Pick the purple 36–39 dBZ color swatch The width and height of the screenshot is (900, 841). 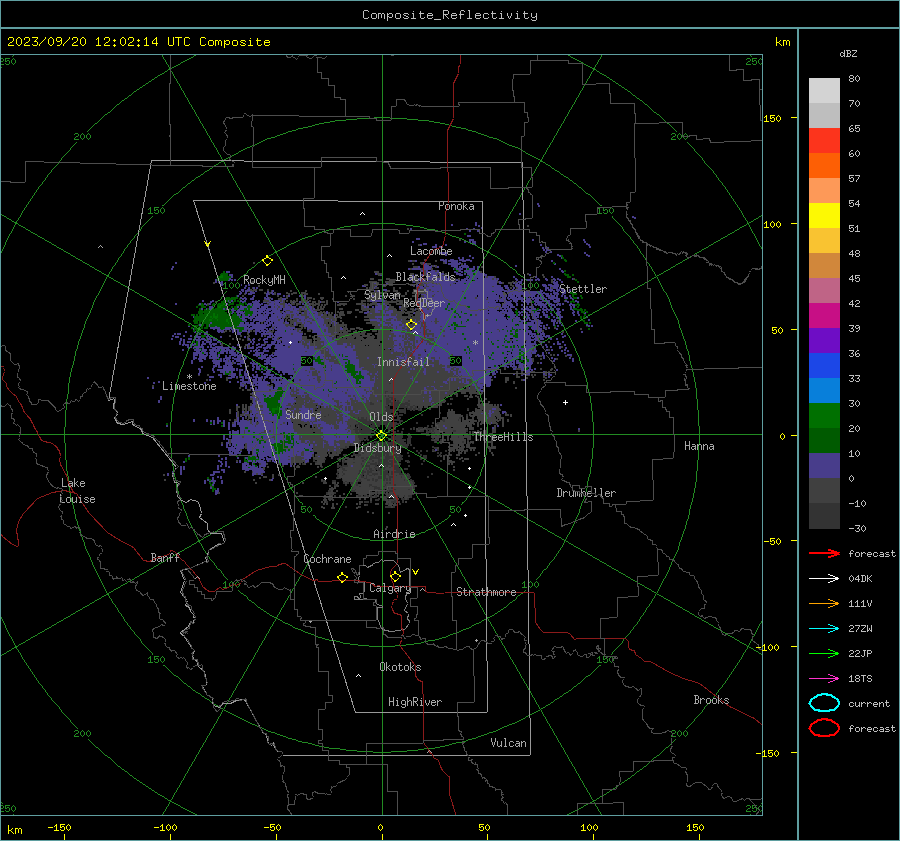pyautogui.click(x=824, y=341)
